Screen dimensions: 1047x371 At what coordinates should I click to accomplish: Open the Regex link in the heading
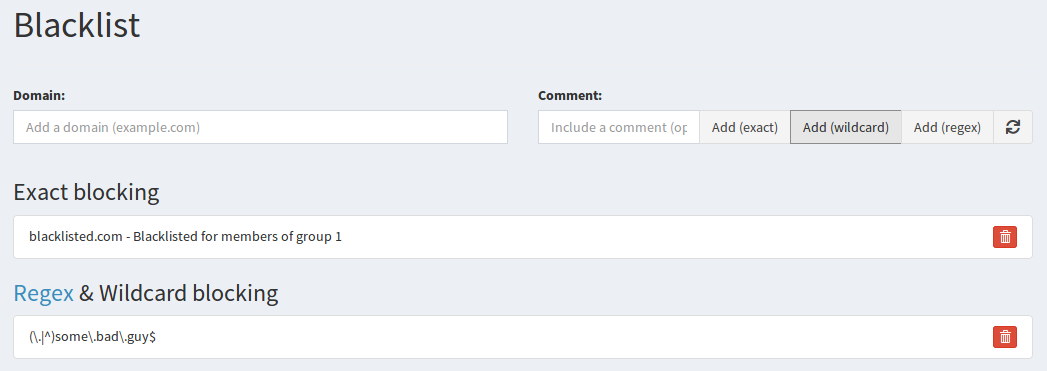coord(43,293)
